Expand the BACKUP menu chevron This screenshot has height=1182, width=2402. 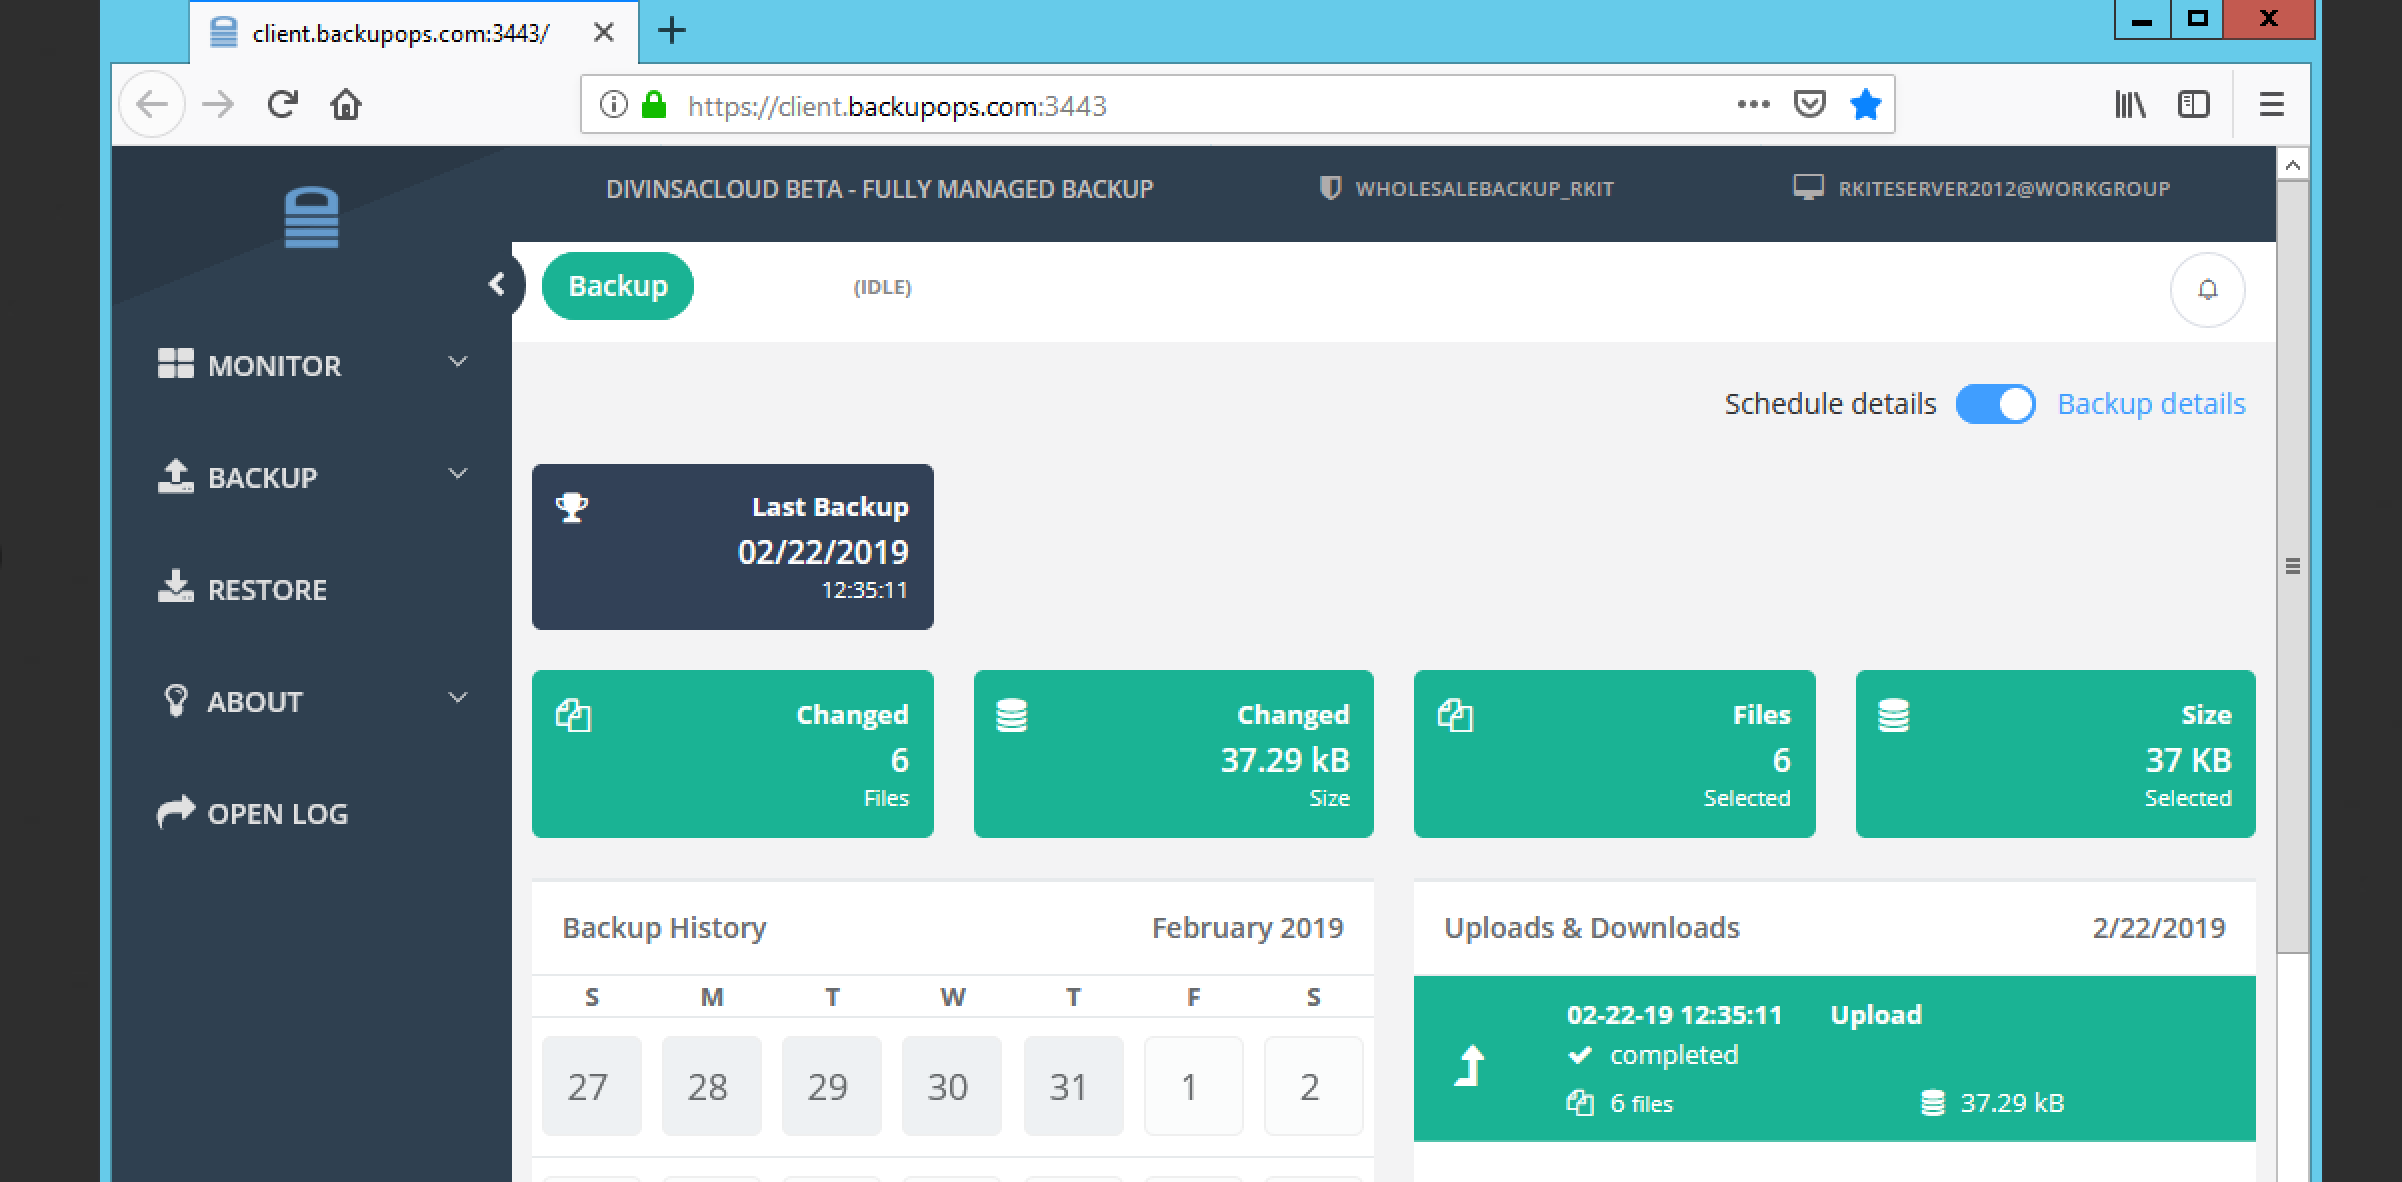(458, 474)
